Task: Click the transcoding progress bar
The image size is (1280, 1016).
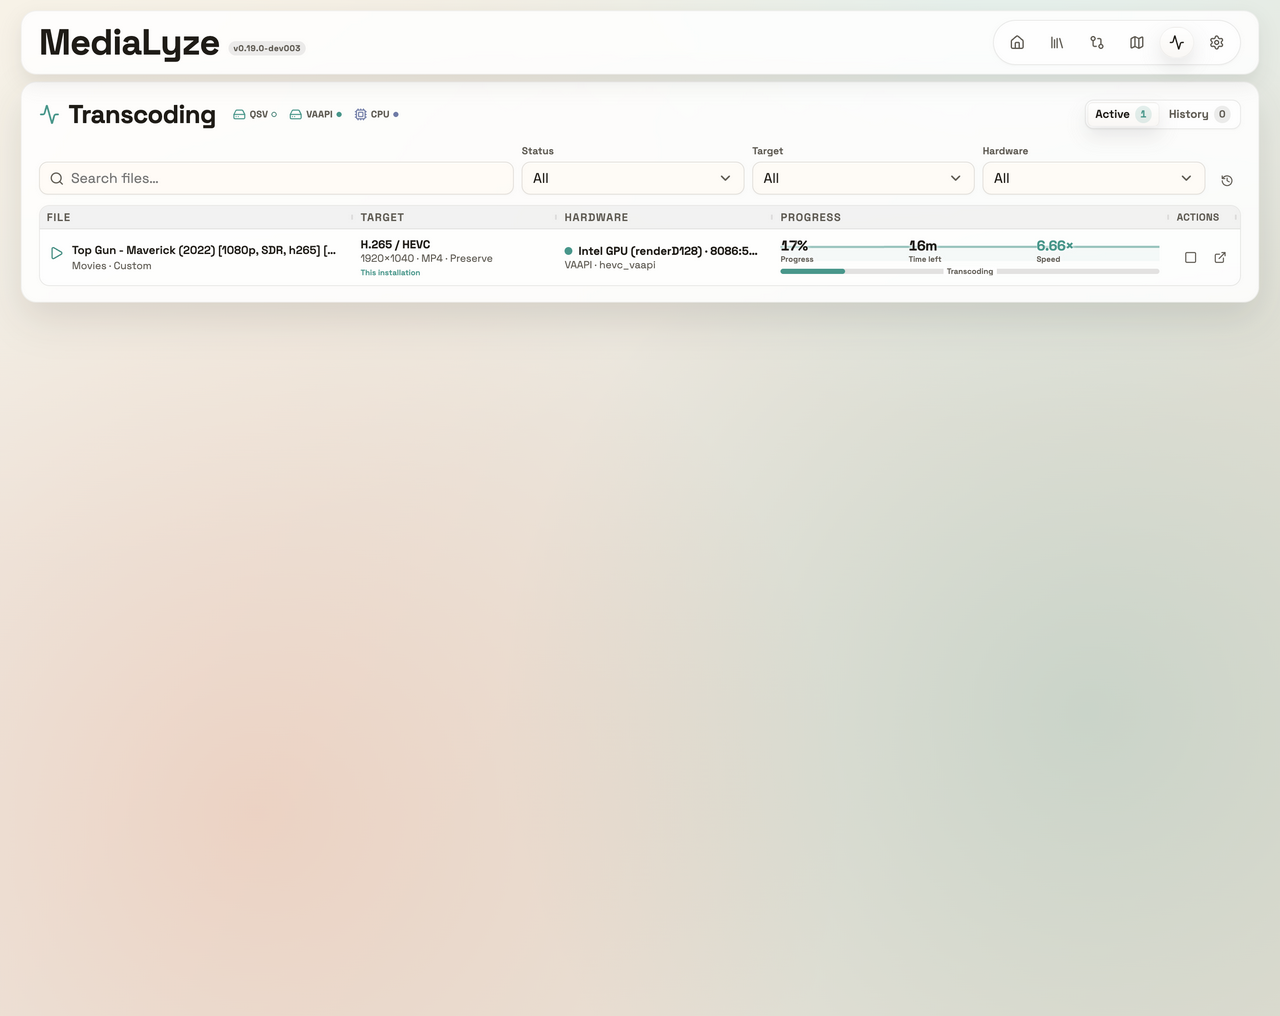Action: pos(970,271)
